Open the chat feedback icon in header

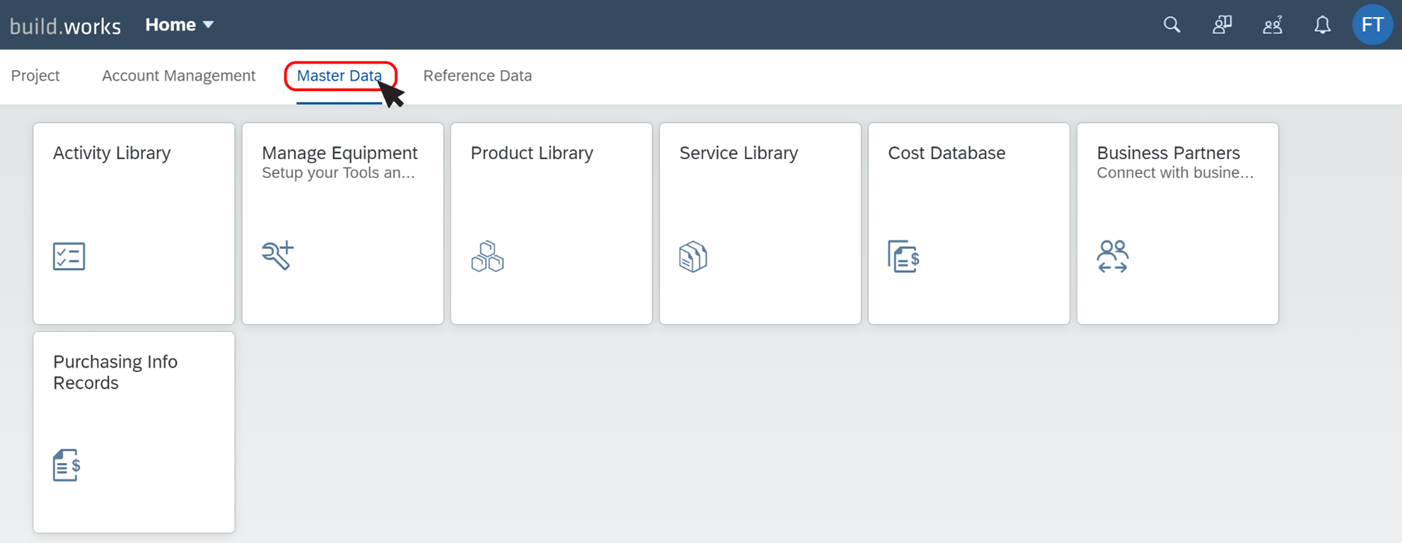(x=1222, y=25)
